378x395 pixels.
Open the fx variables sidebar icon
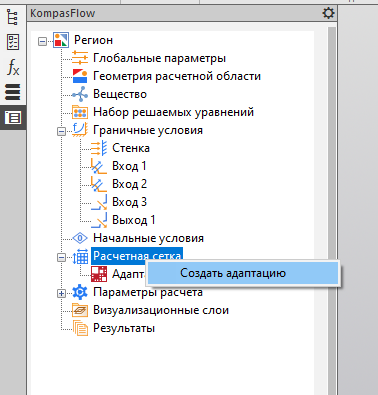pyautogui.click(x=13, y=67)
